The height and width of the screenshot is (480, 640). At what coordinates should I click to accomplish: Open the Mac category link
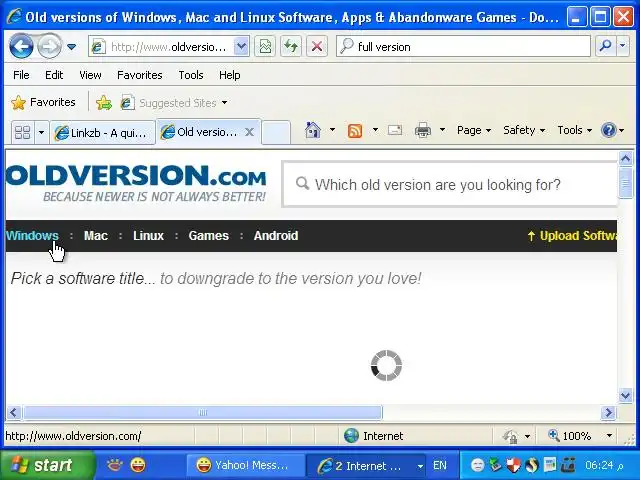pos(96,236)
